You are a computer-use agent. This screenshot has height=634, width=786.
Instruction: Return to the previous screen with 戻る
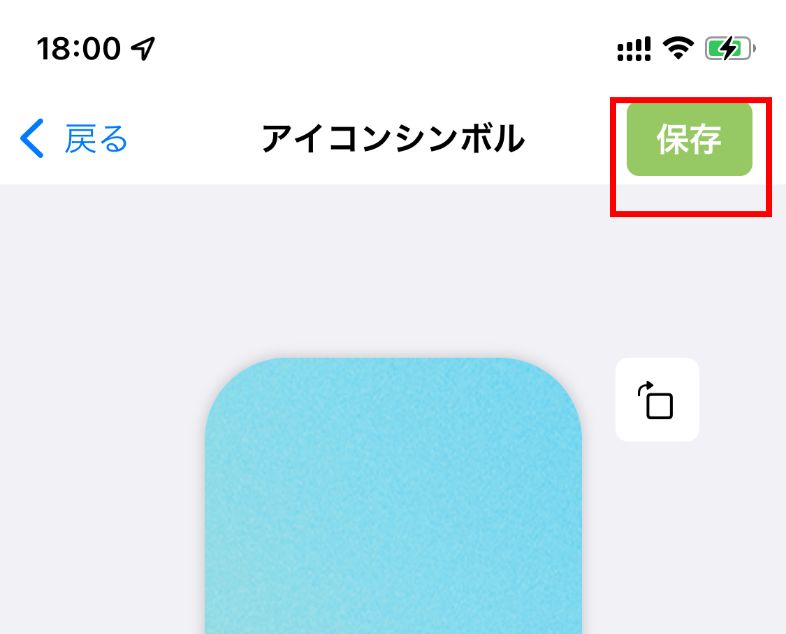74,139
